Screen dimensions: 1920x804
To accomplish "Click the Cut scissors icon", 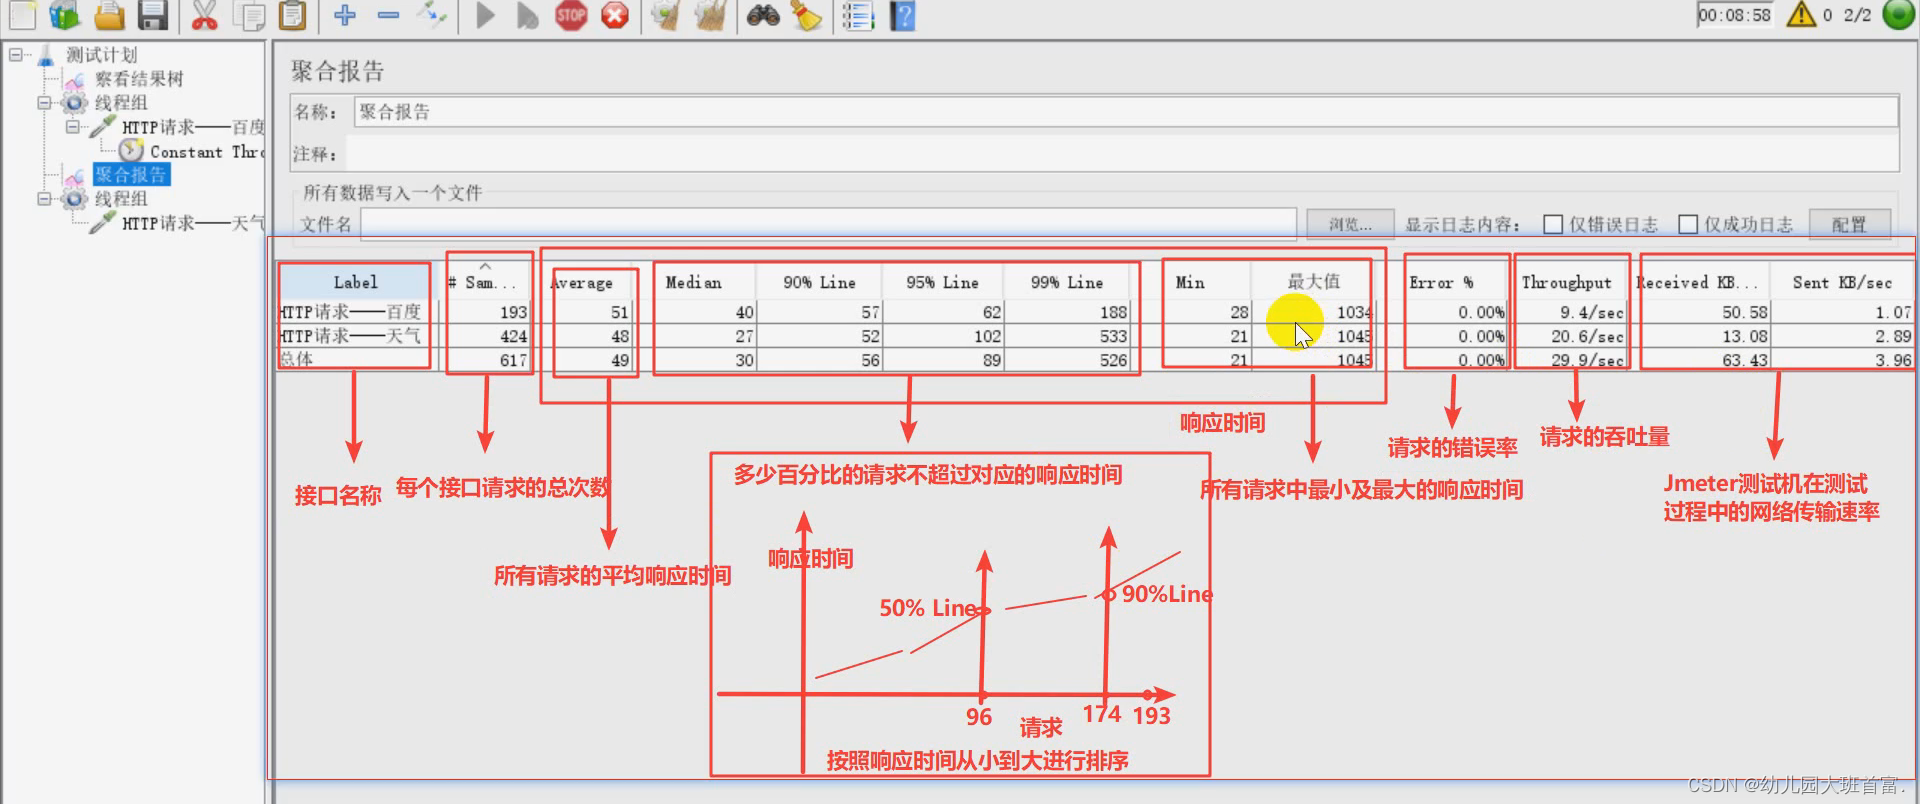I will [x=204, y=14].
